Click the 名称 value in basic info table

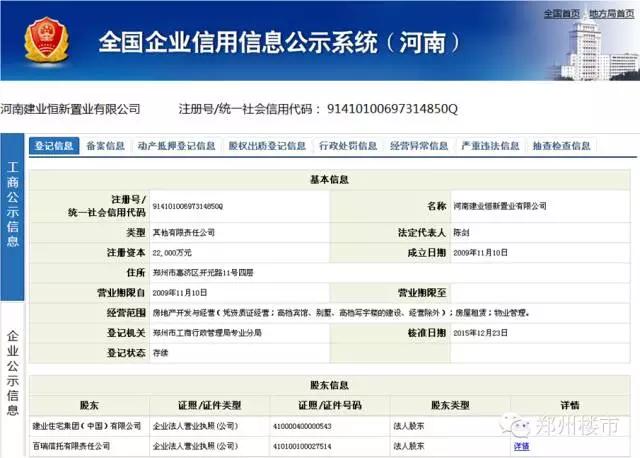point(500,206)
